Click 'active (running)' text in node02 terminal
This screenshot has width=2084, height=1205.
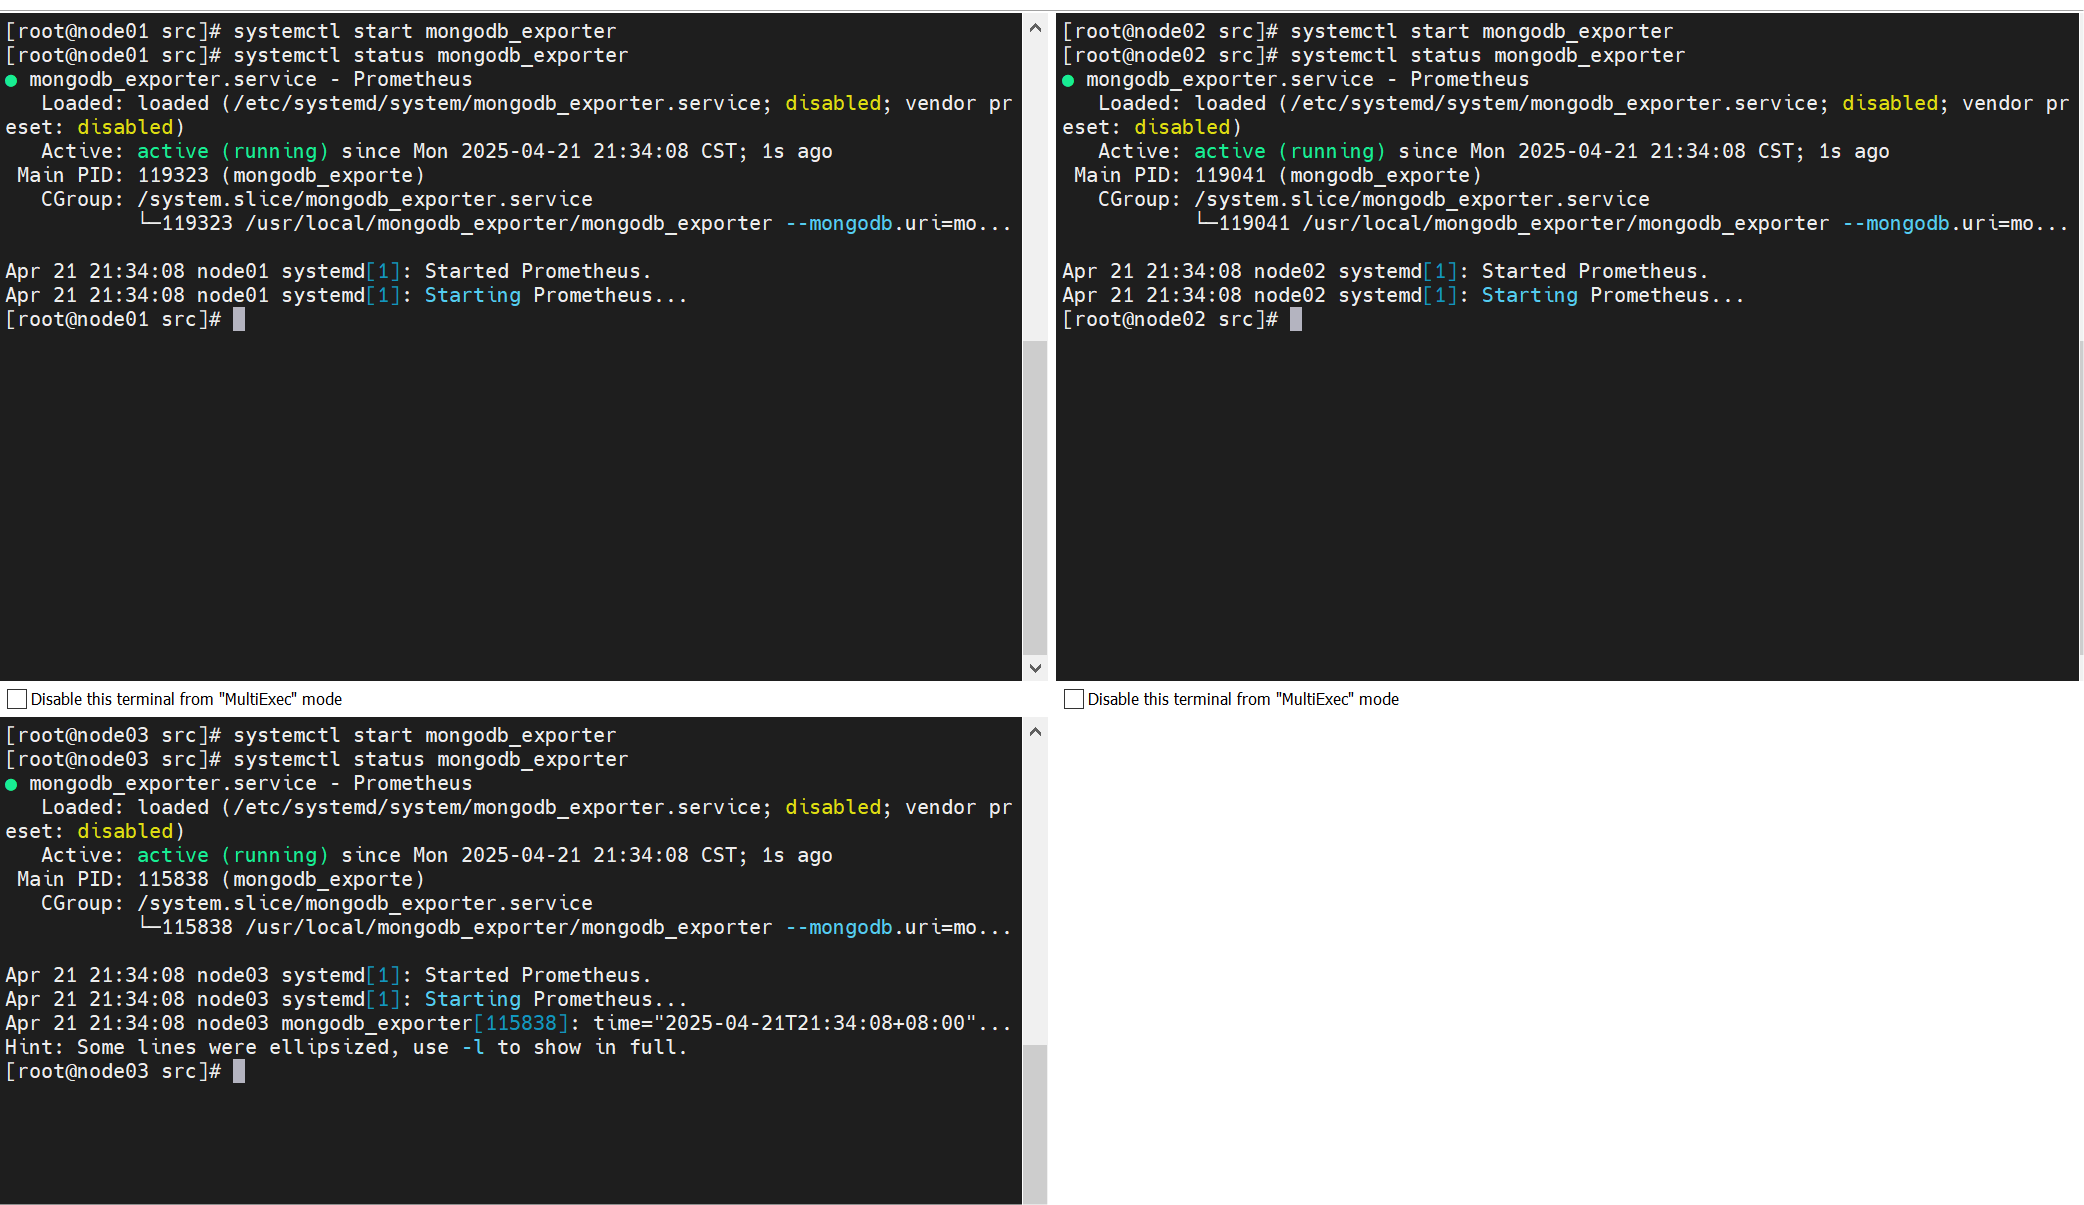pos(1289,151)
